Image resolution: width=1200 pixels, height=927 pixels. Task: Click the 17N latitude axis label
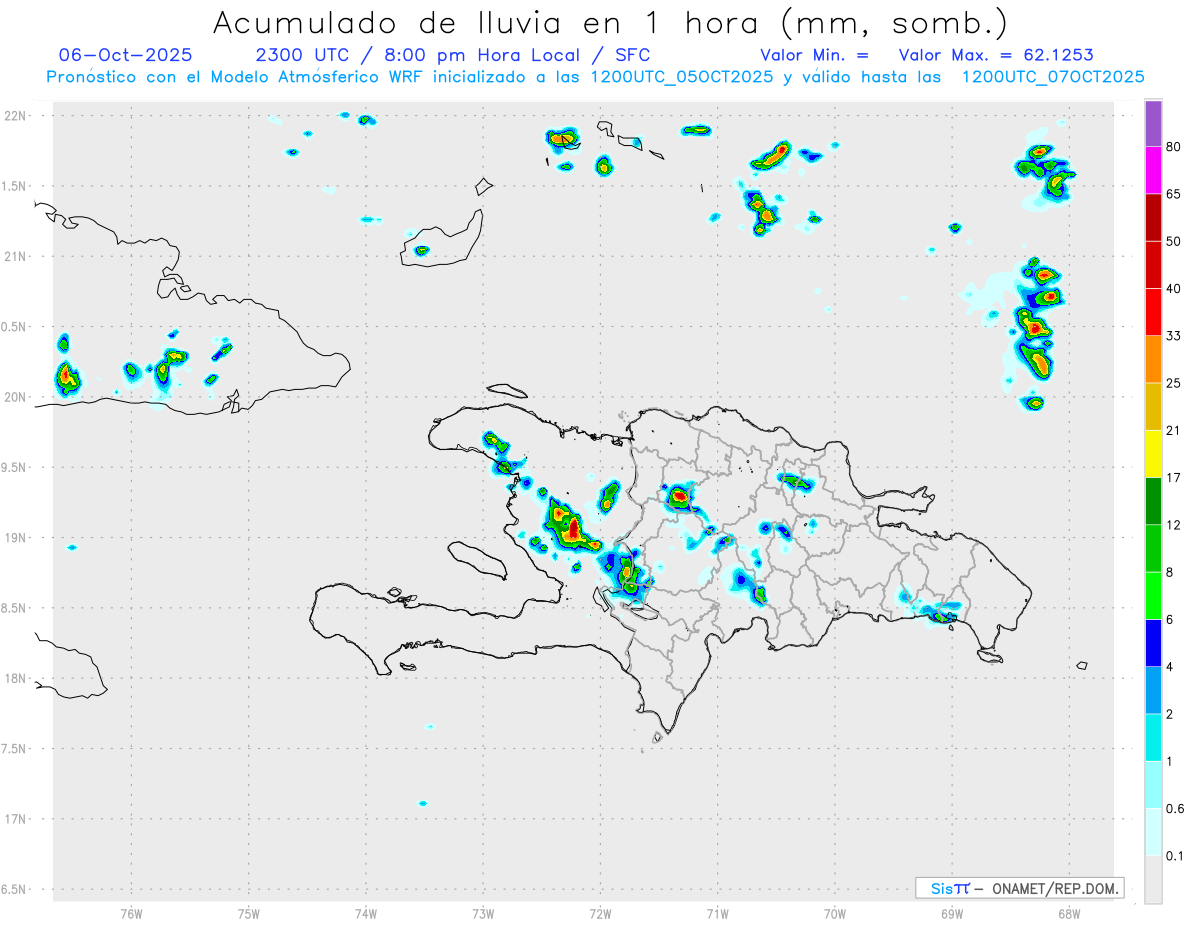(x=17, y=819)
